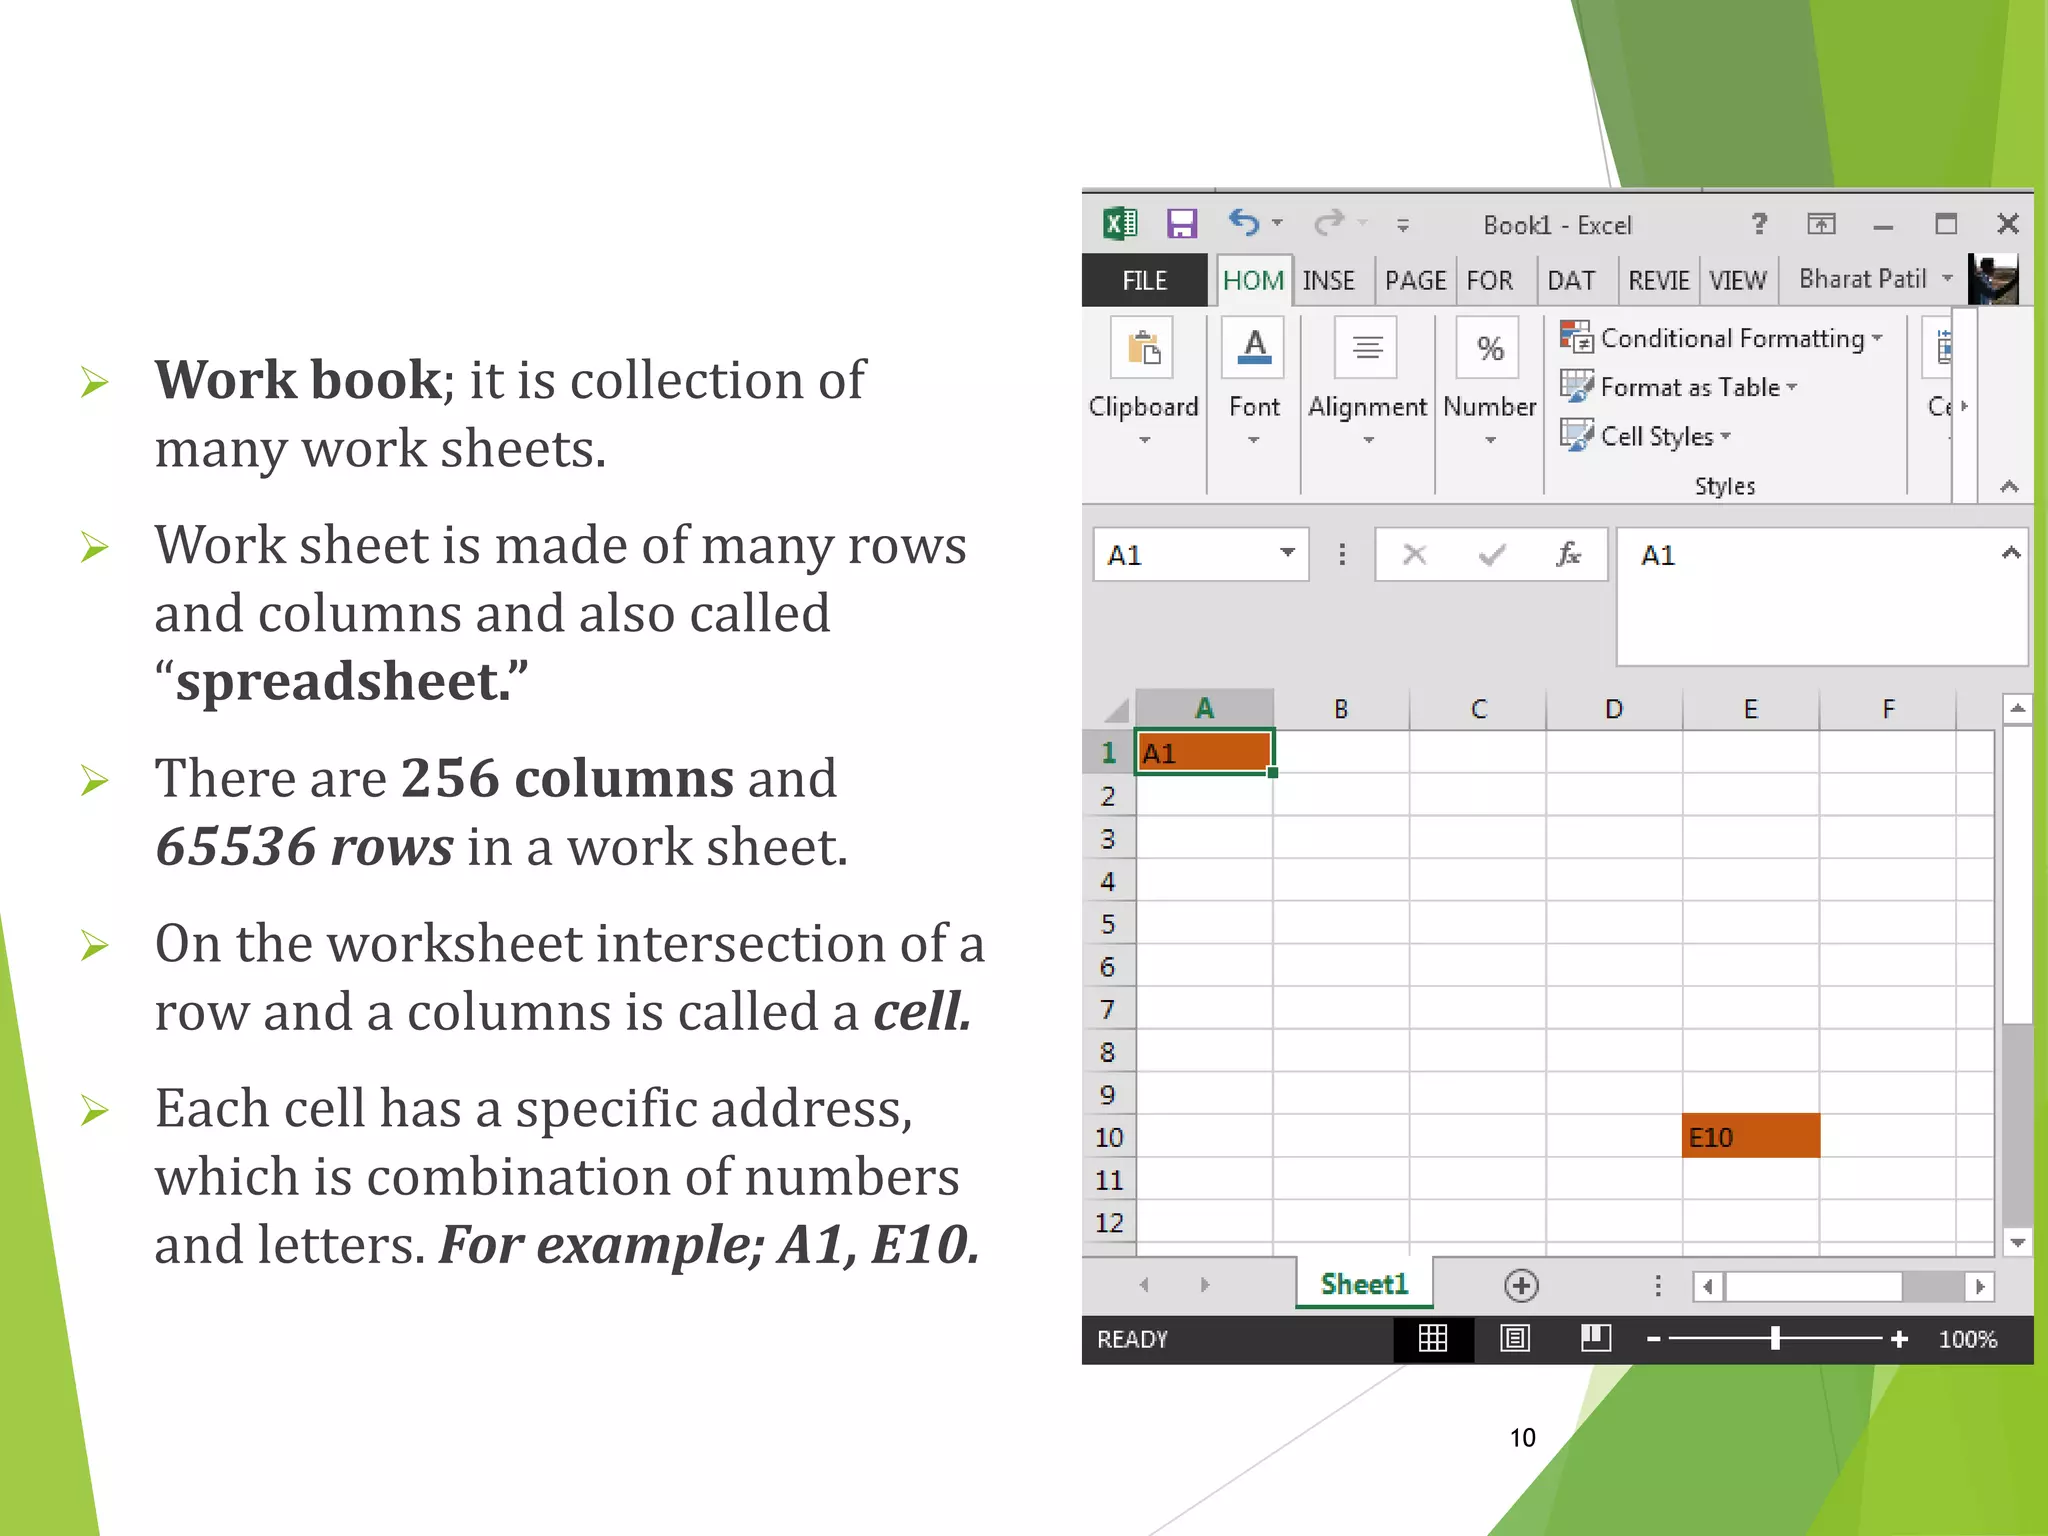Screen dimensions: 2048x1536
Task: Expand the Font group dropdown
Action: 1253,439
